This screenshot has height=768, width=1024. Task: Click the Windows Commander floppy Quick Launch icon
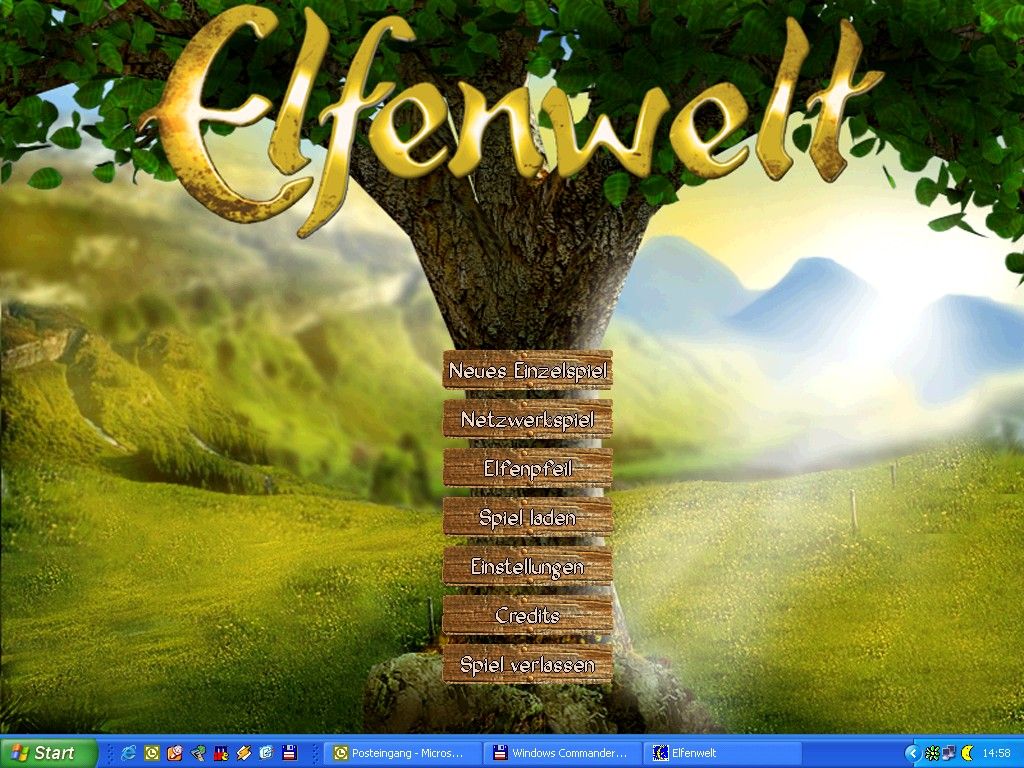tap(289, 753)
